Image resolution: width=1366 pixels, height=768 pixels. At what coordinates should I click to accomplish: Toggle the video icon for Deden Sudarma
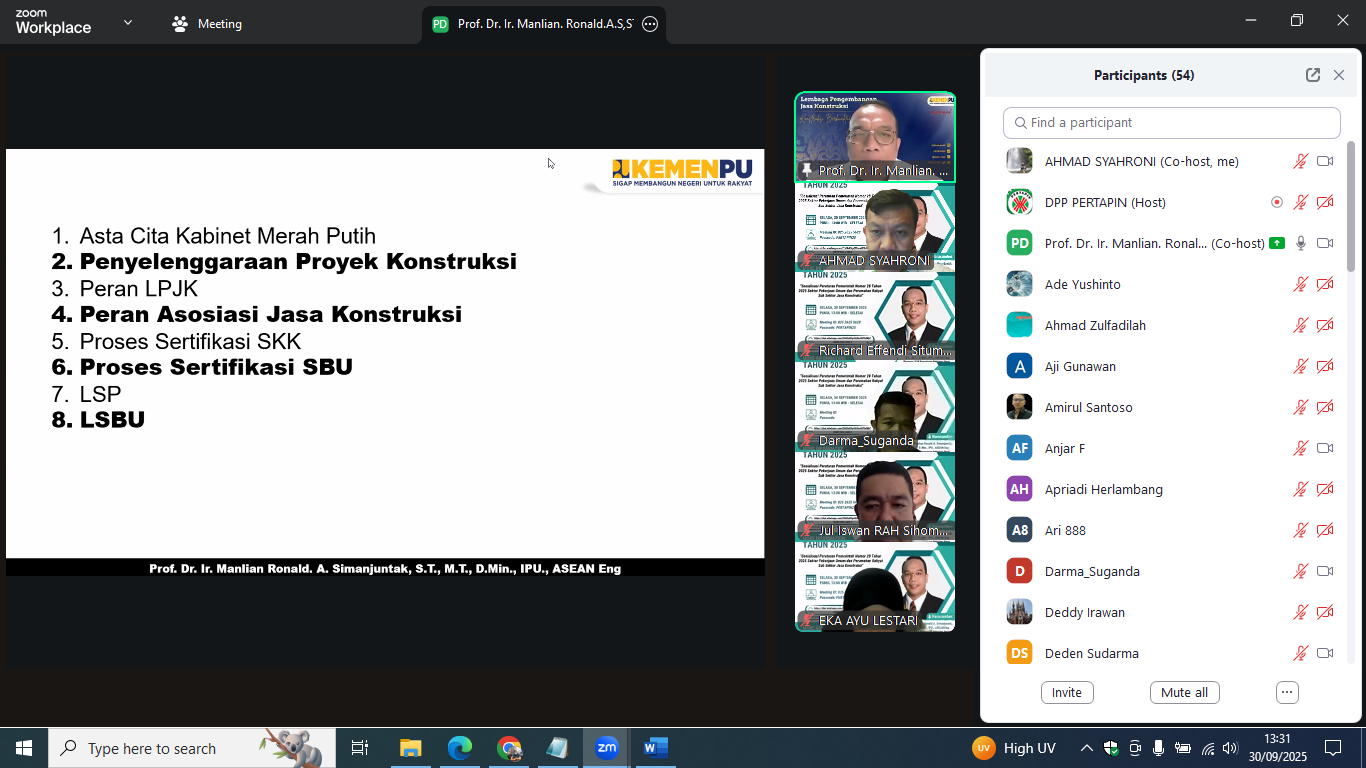(1325, 653)
